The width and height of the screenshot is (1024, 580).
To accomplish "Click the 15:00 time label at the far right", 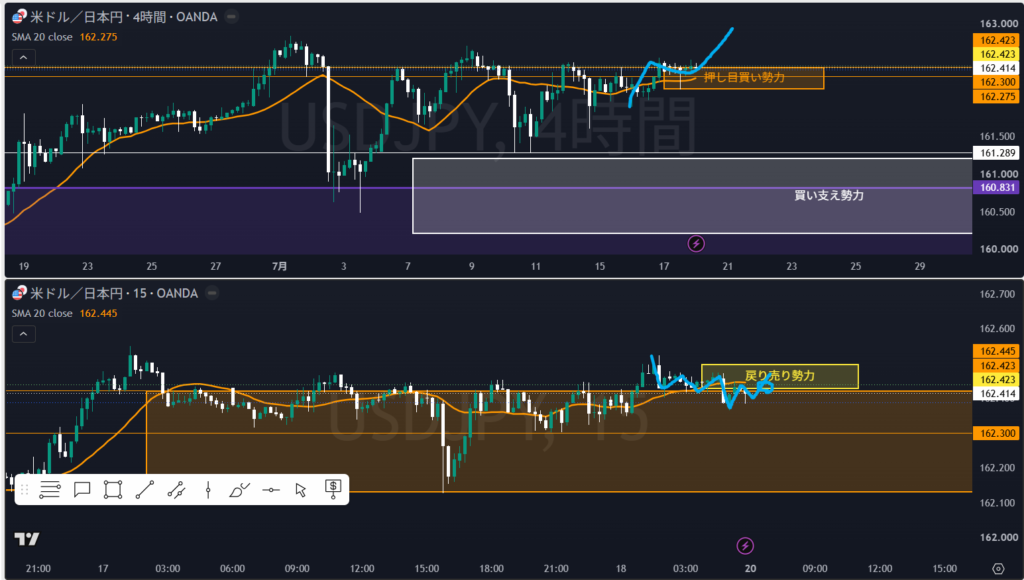I will [944, 568].
